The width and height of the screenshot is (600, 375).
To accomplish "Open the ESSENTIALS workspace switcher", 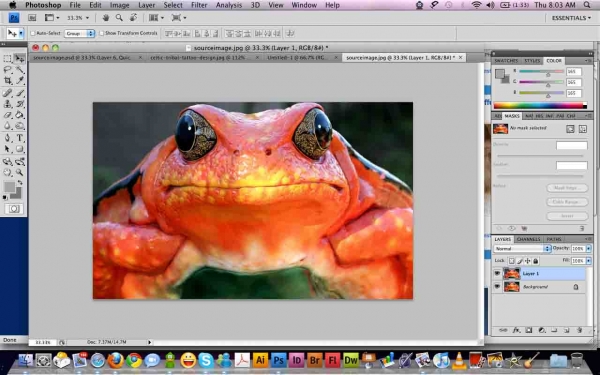I will click(x=571, y=18).
